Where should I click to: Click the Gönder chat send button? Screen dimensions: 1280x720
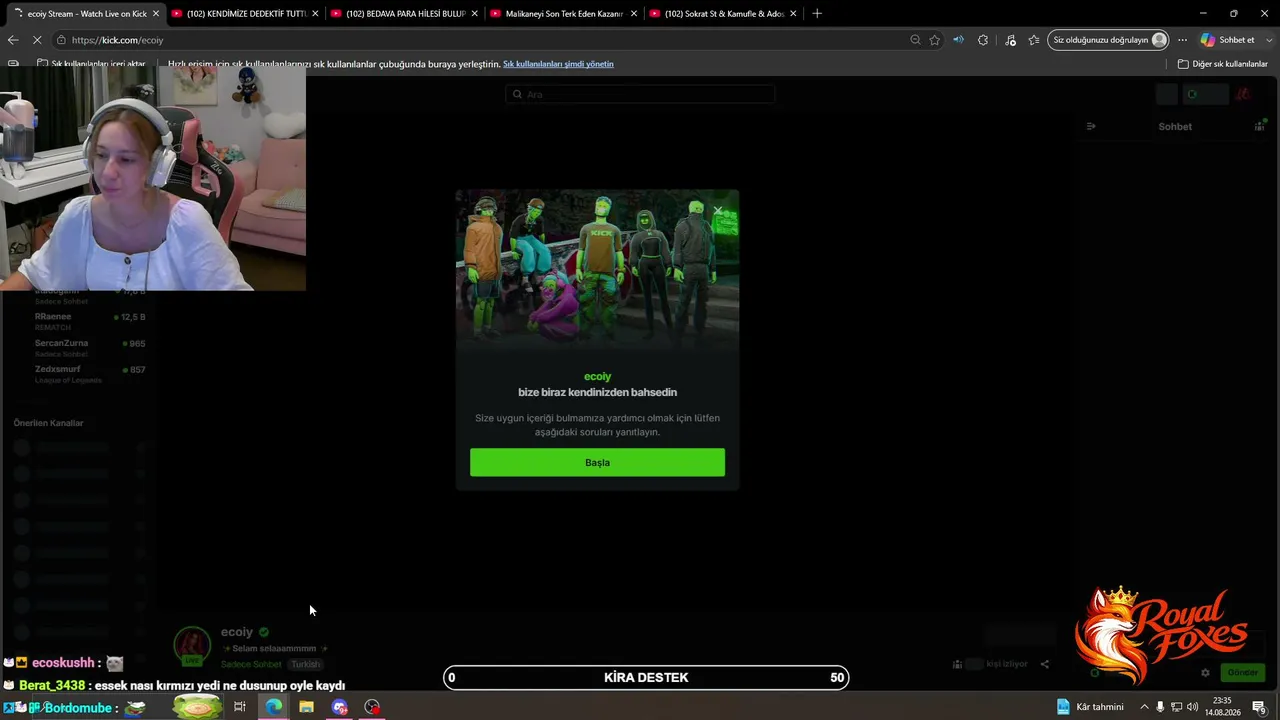(x=1242, y=673)
